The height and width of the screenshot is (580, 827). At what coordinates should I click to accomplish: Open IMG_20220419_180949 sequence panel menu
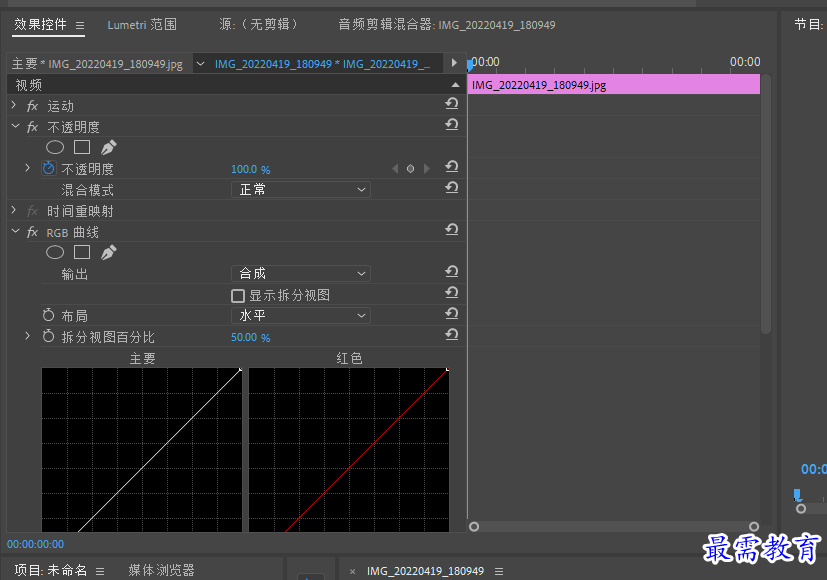(499, 572)
